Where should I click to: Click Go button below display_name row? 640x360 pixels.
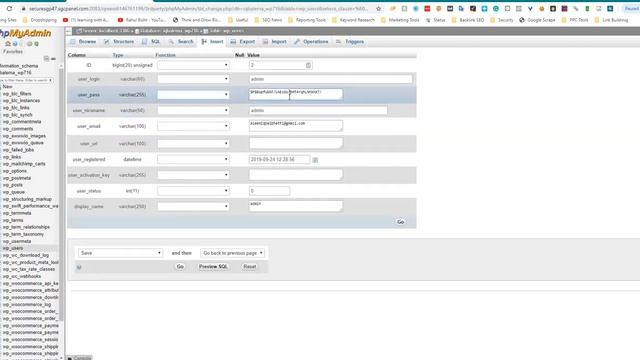[x=400, y=222]
